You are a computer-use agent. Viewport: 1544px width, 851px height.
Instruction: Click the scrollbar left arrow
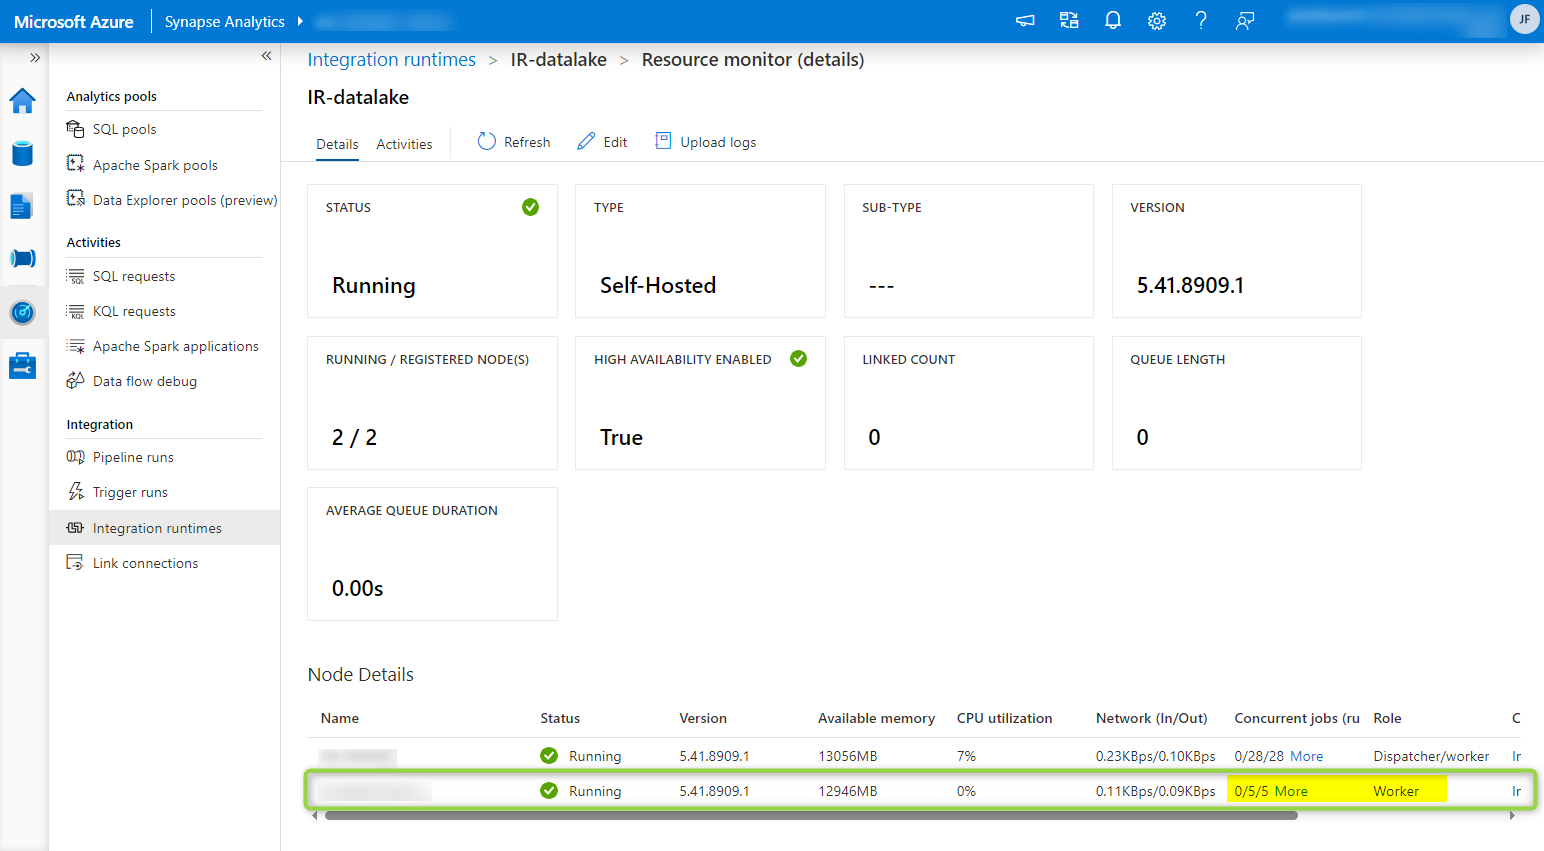pyautogui.click(x=315, y=815)
